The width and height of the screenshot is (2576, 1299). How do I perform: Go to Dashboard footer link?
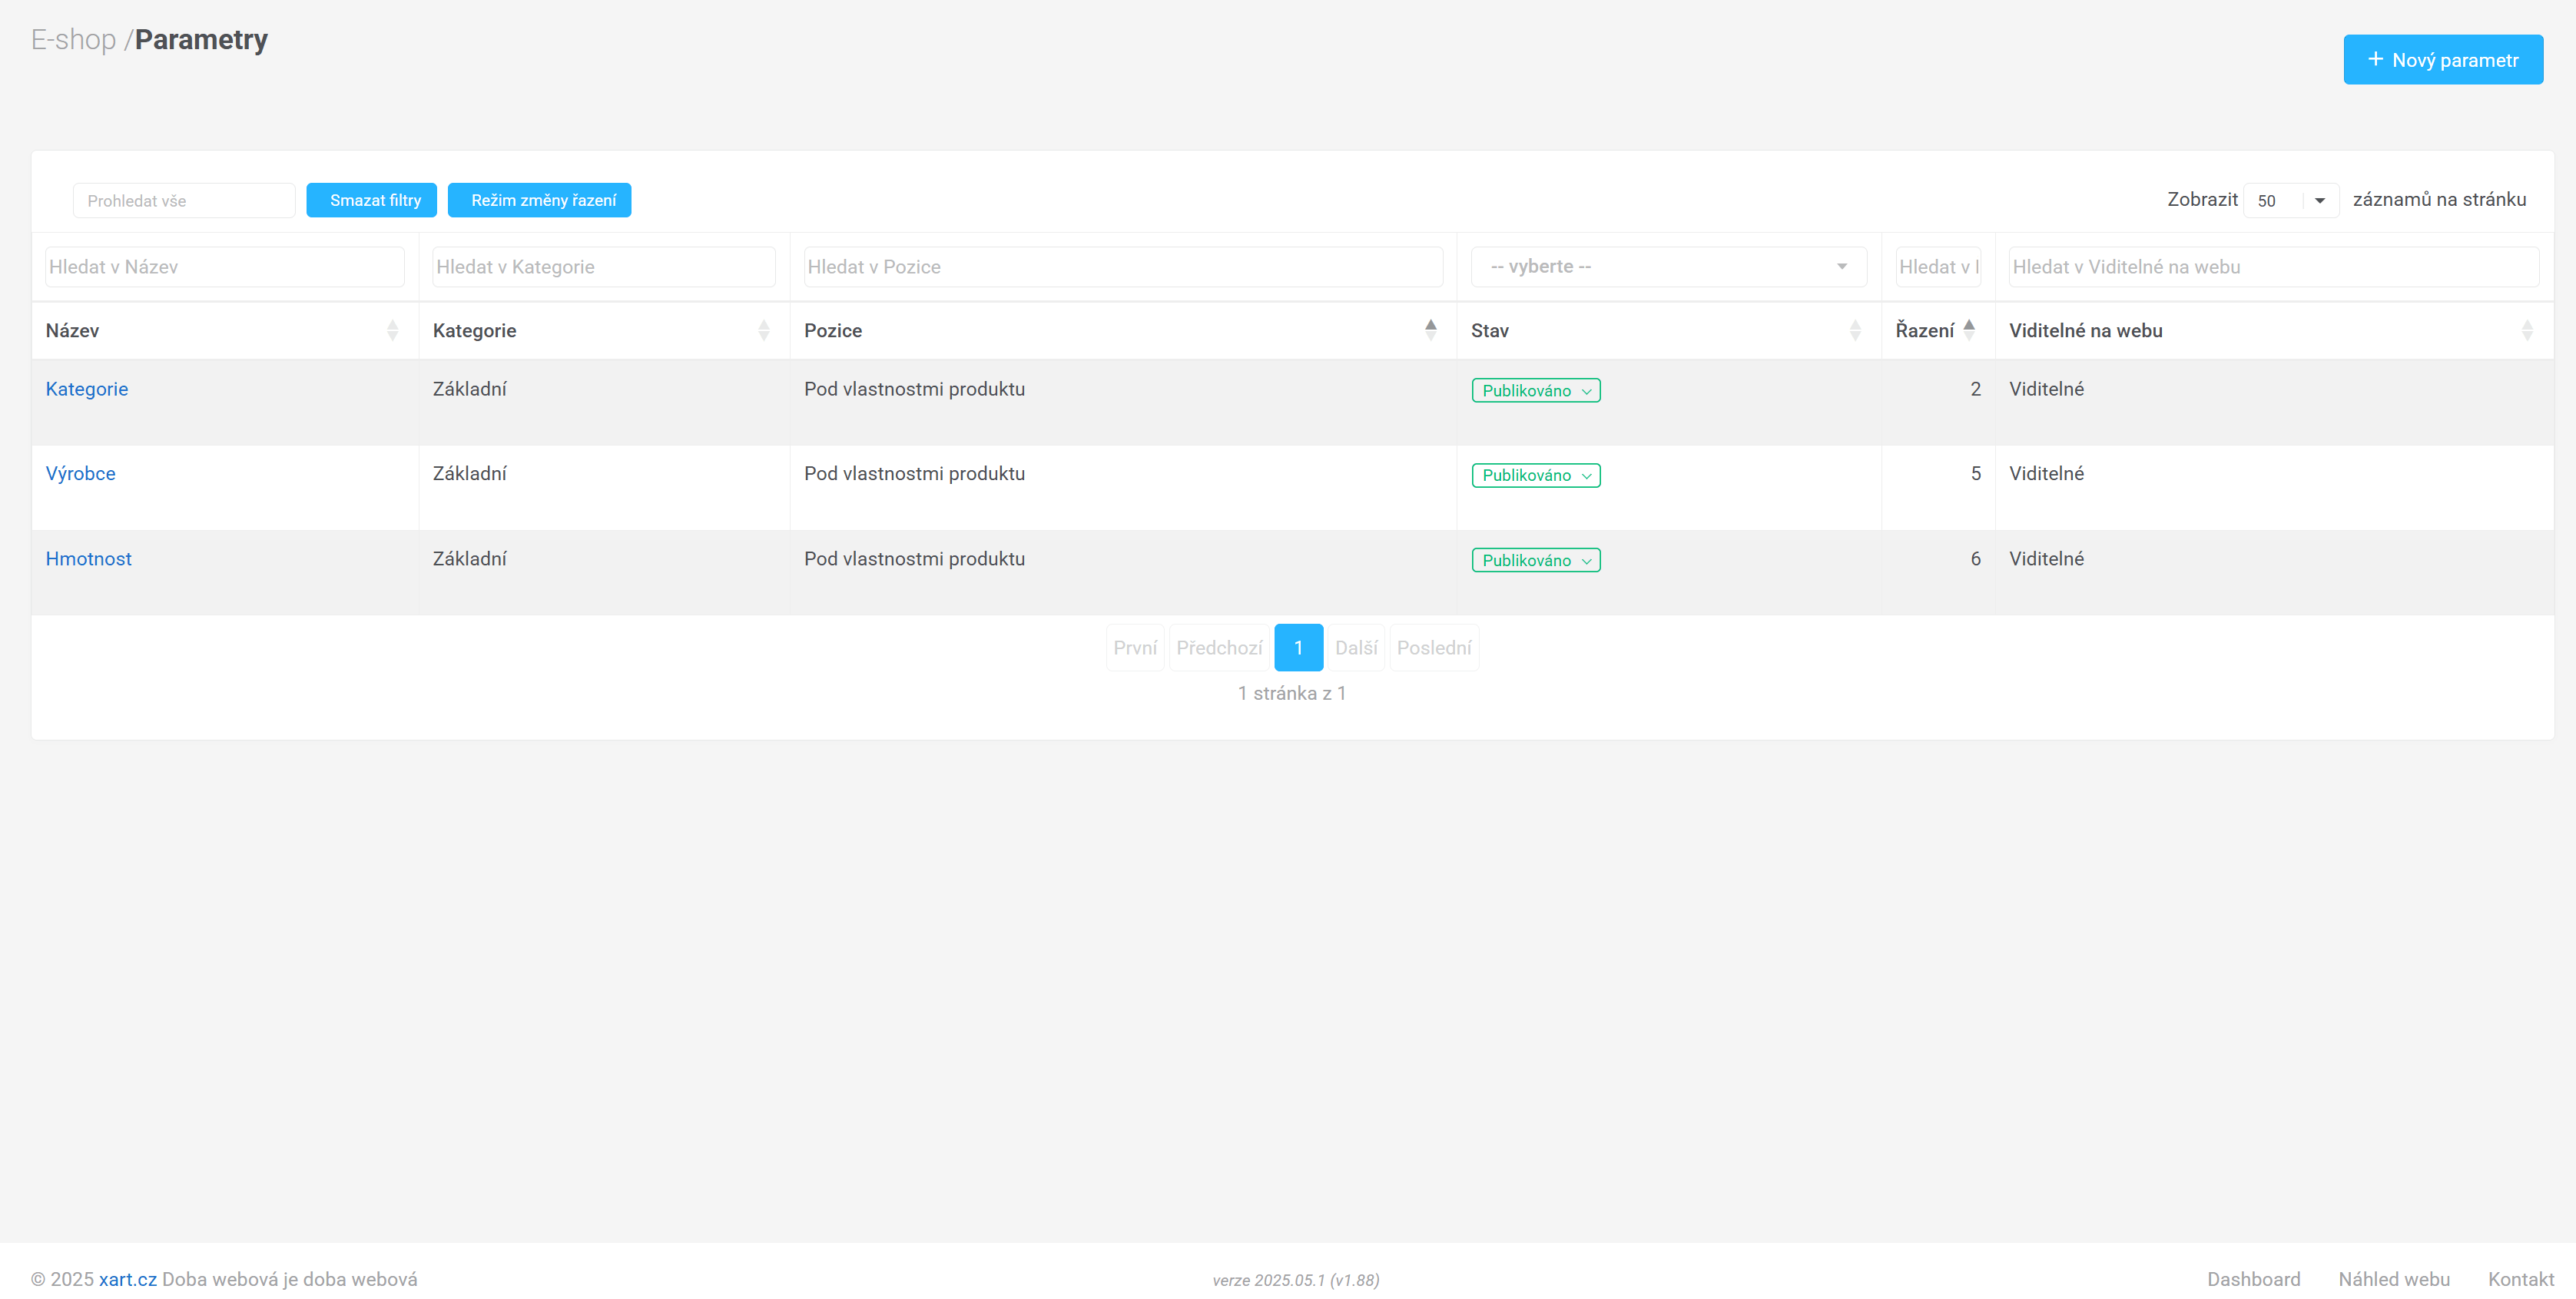(x=2253, y=1278)
